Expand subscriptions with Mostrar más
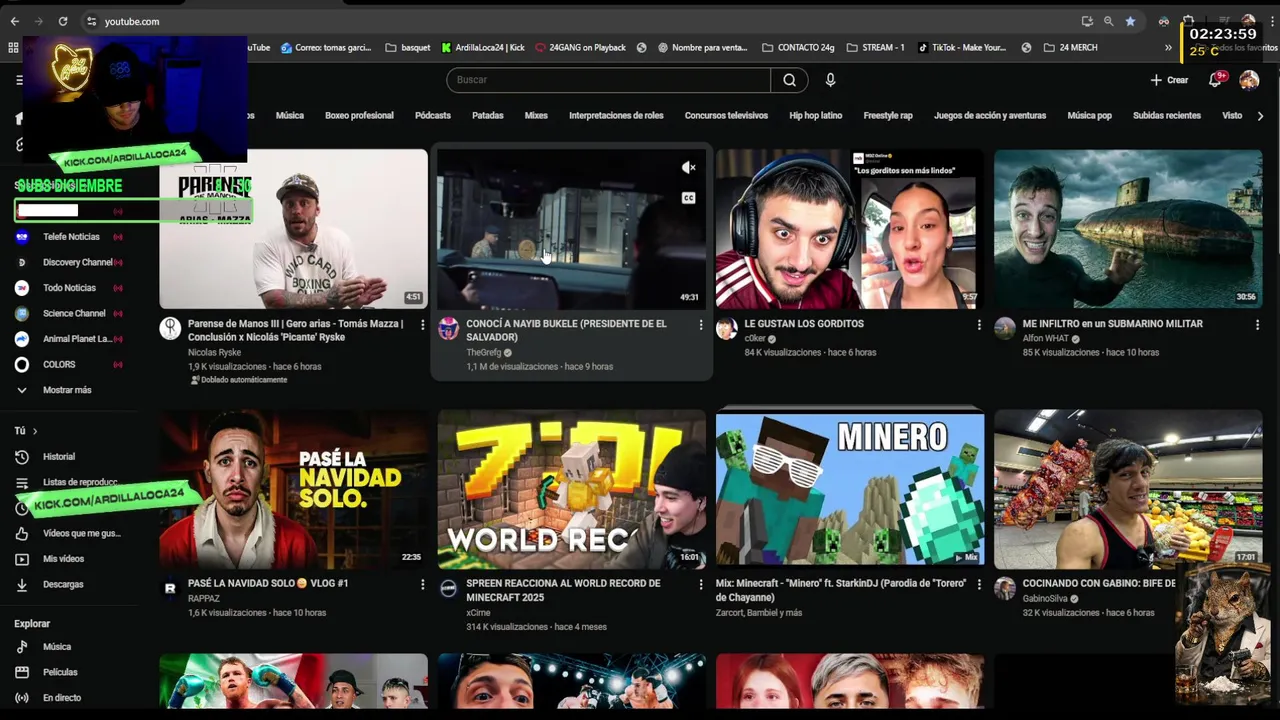Screen dimensions: 1280x720 67,390
